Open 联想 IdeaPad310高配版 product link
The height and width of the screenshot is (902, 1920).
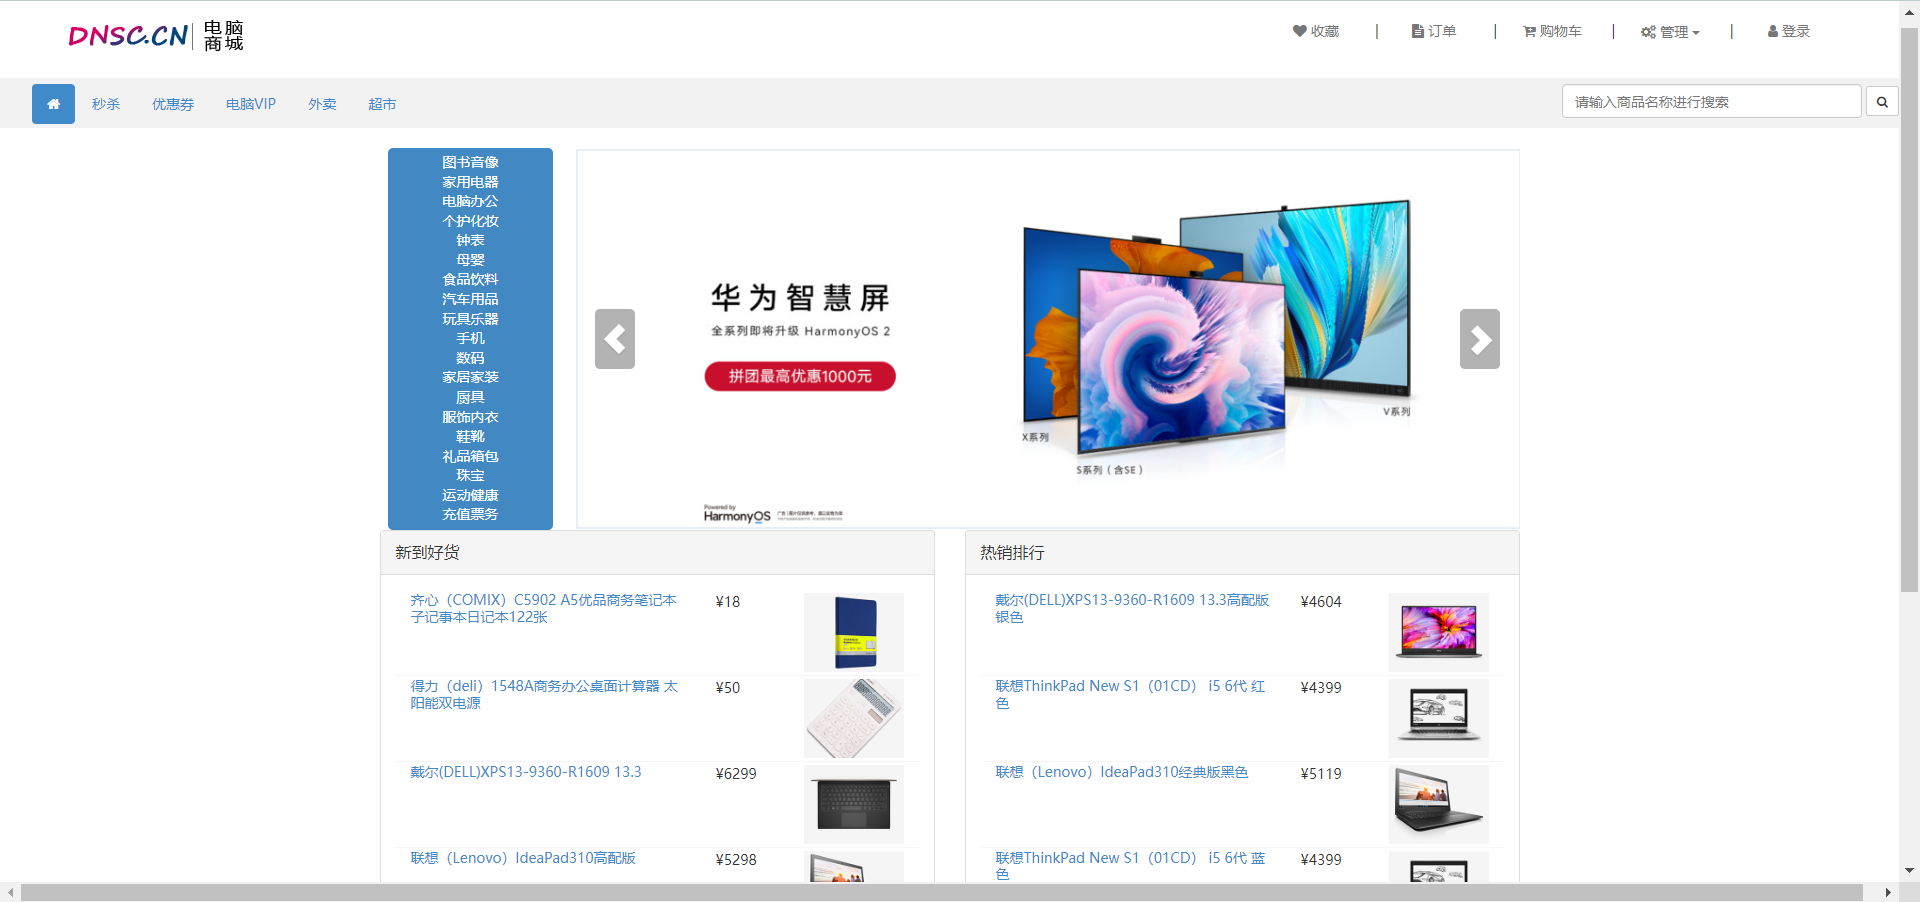click(523, 858)
